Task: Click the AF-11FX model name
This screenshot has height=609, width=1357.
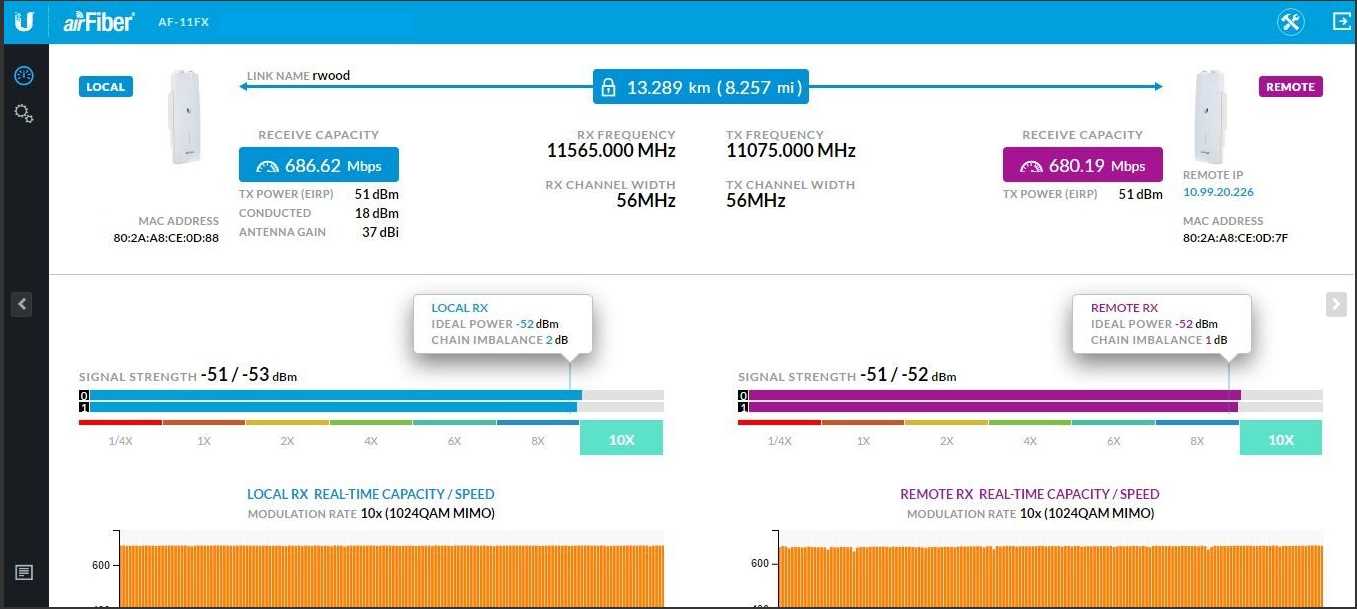Action: tap(184, 22)
